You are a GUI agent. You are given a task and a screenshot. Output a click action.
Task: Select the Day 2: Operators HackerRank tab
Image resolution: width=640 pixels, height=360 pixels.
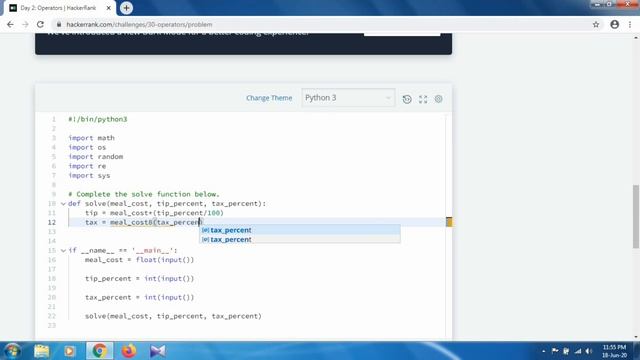tap(58, 8)
